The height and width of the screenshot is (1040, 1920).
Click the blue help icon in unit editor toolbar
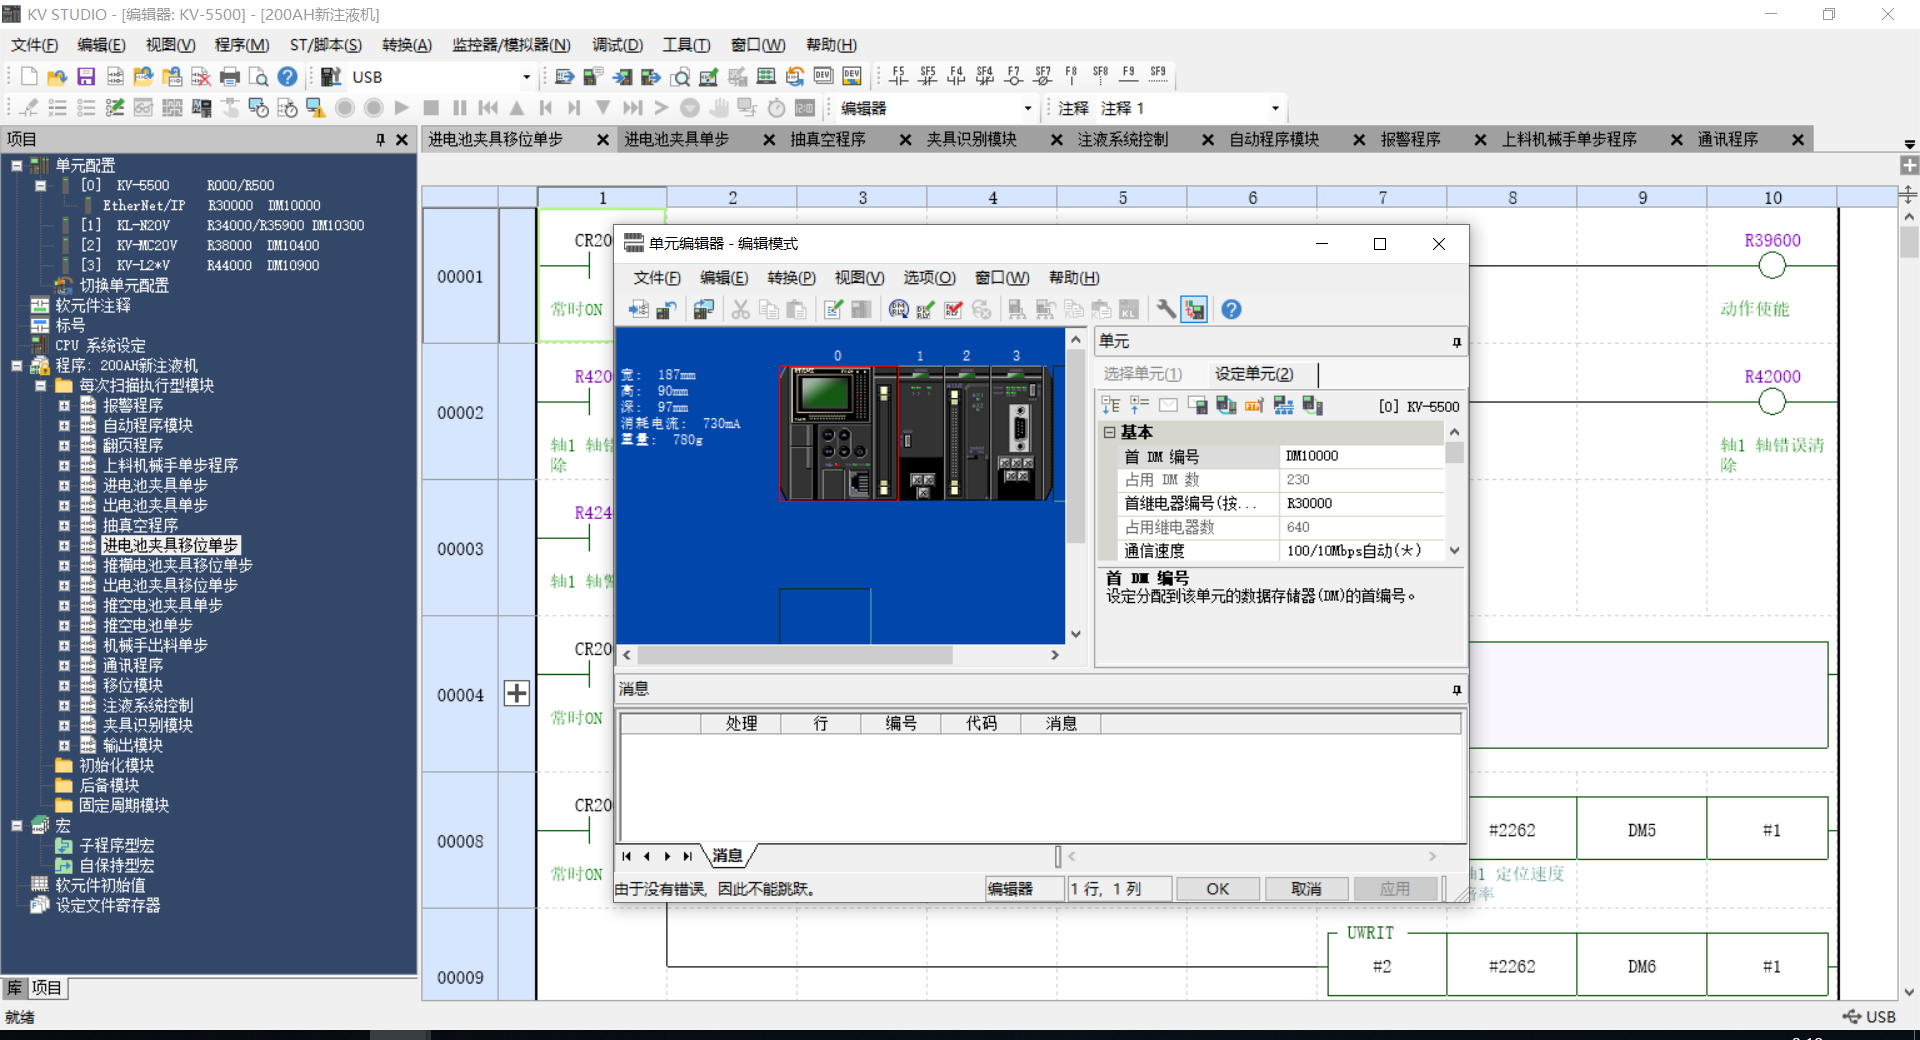pyautogui.click(x=1231, y=310)
